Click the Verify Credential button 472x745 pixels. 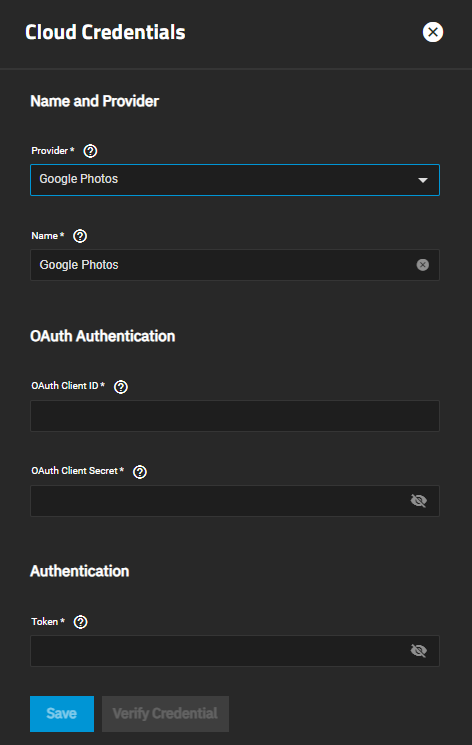tap(165, 714)
